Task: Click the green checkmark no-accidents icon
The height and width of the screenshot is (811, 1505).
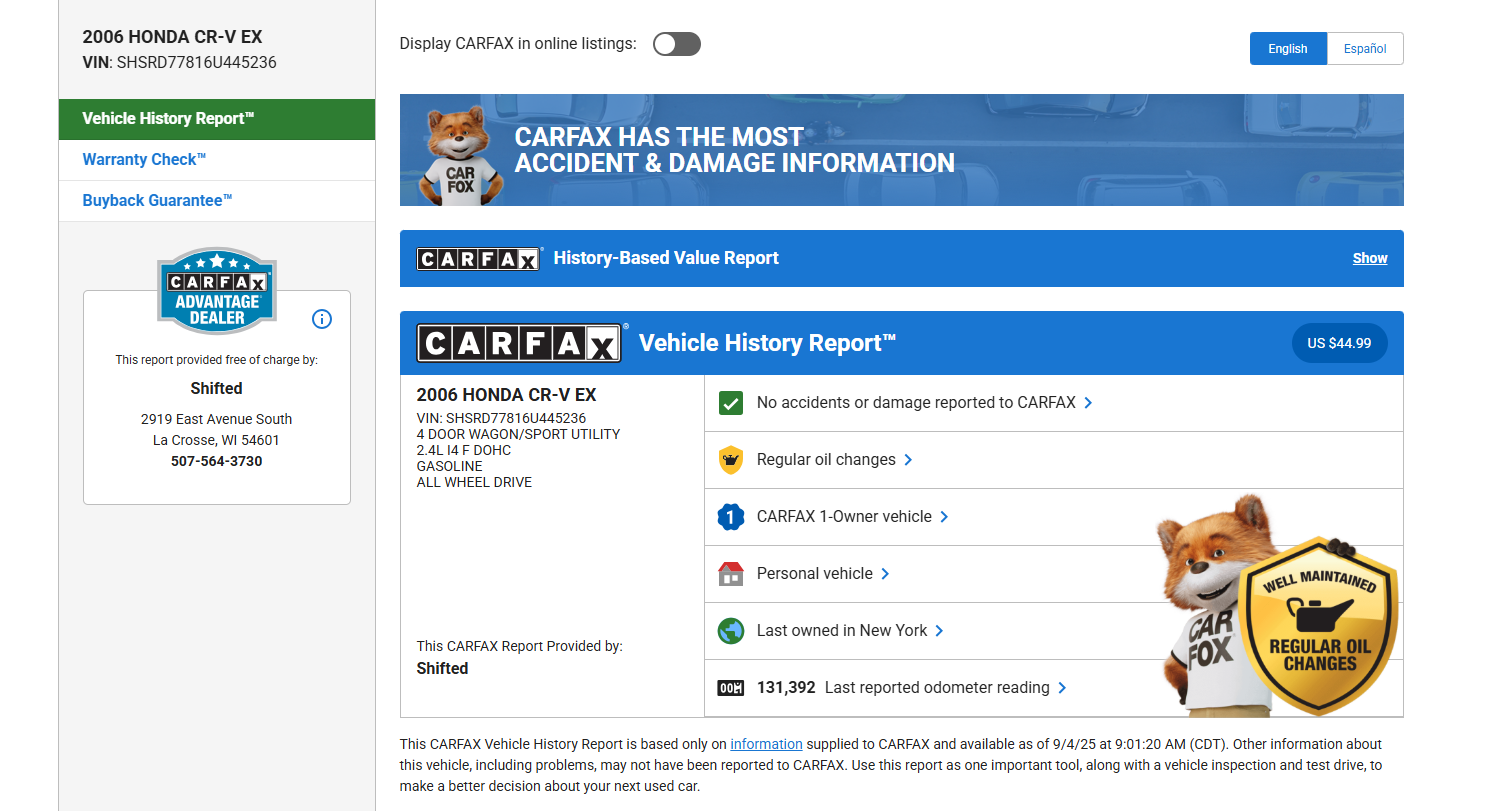Action: pos(731,403)
